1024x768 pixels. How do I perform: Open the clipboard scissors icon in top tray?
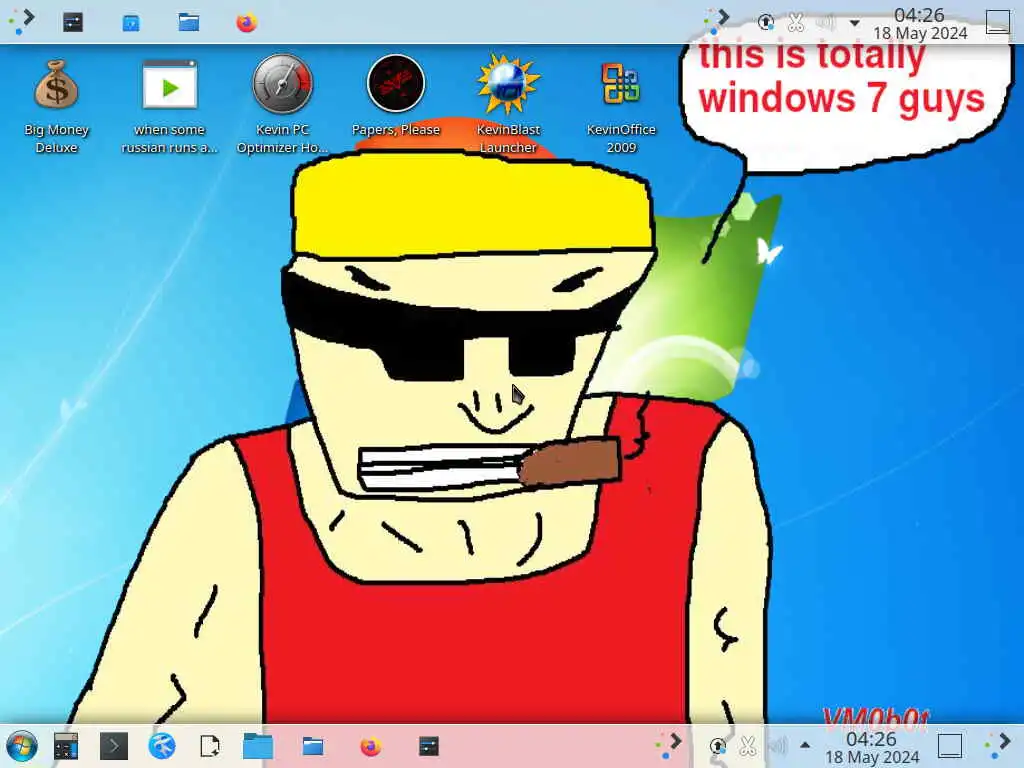point(795,23)
